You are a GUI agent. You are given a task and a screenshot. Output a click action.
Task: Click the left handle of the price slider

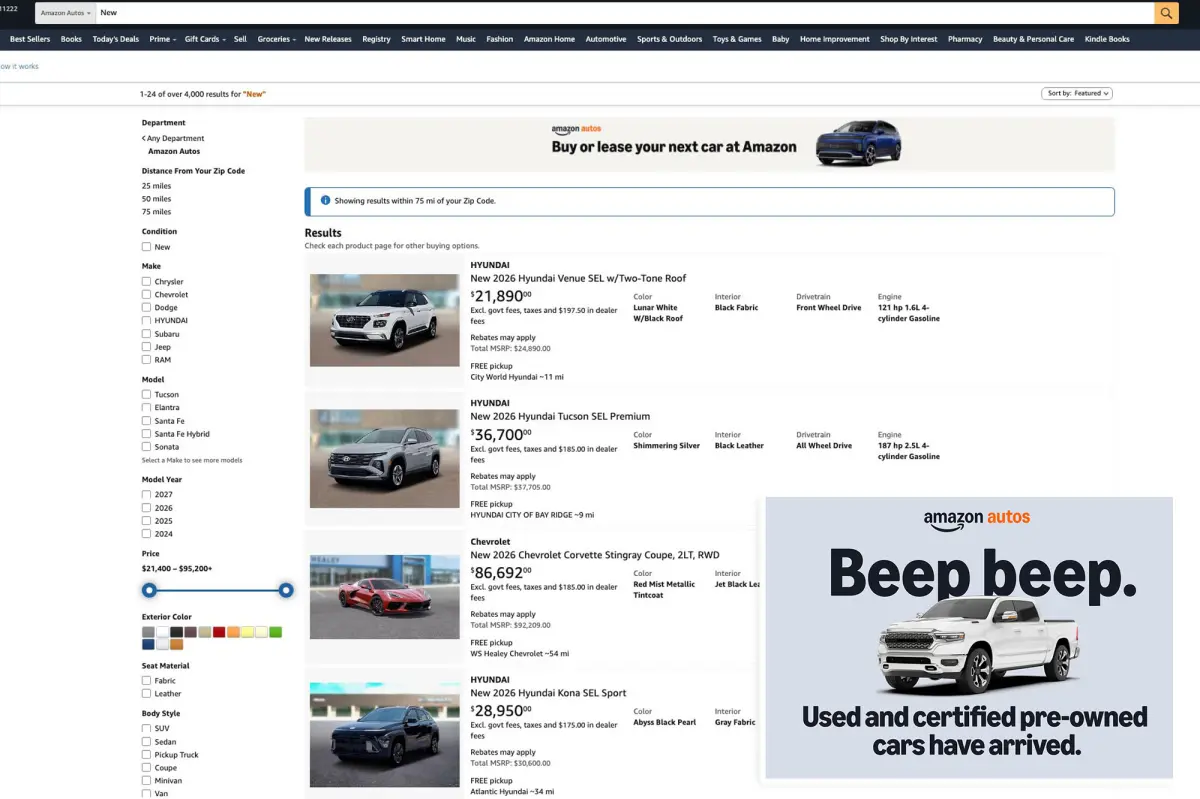click(x=149, y=590)
